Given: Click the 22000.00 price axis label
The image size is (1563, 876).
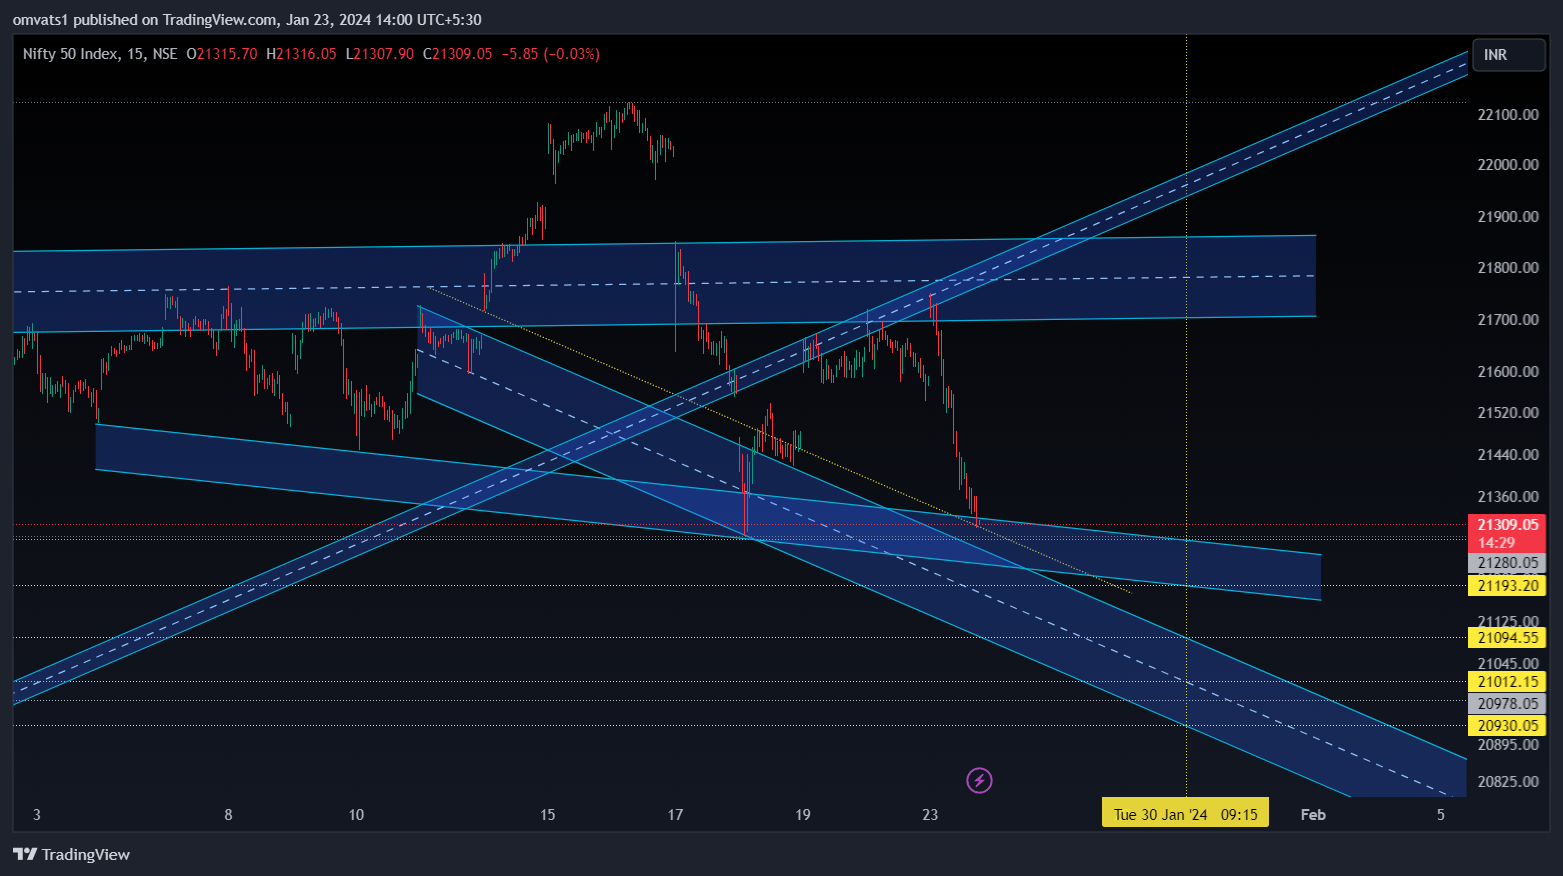Looking at the screenshot, I should pyautogui.click(x=1507, y=165).
